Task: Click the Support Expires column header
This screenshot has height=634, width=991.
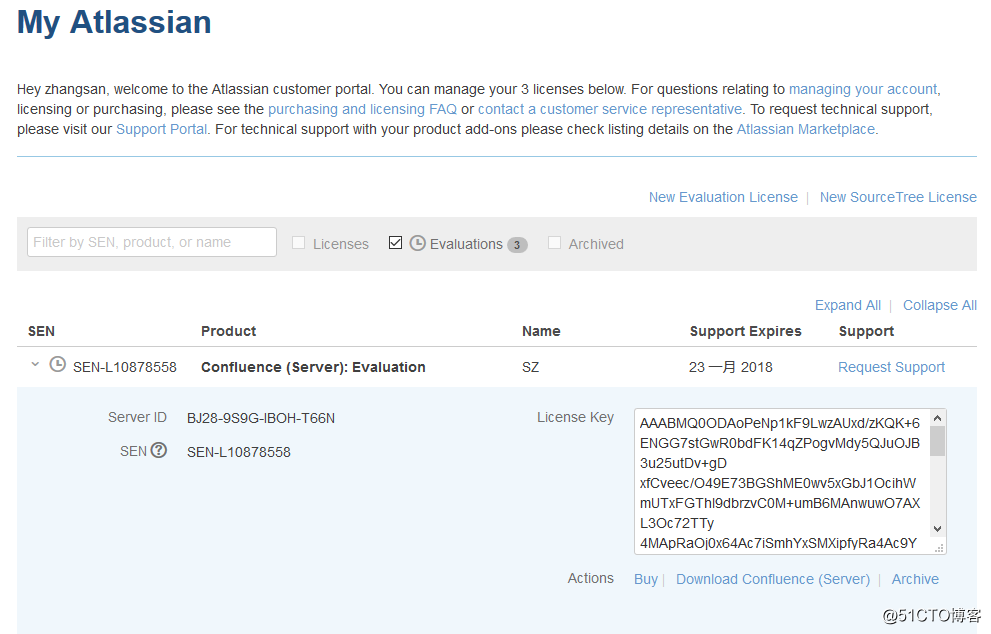Action: [745, 331]
